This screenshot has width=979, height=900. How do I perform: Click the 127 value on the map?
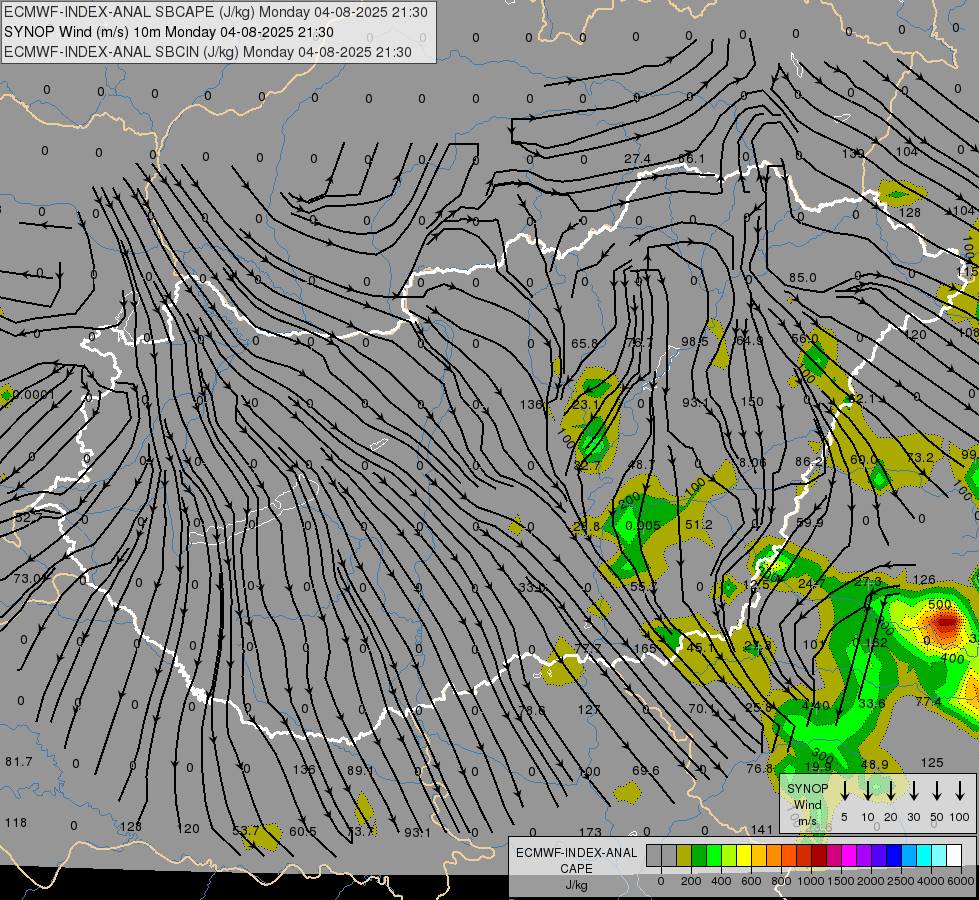[x=589, y=709]
